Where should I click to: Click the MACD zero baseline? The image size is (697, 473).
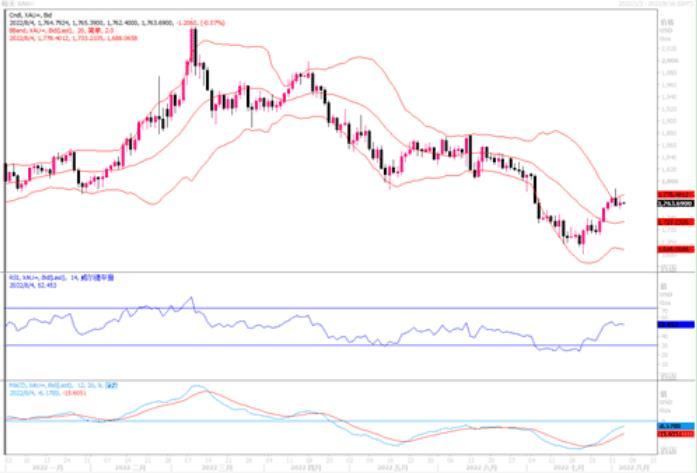[300, 421]
